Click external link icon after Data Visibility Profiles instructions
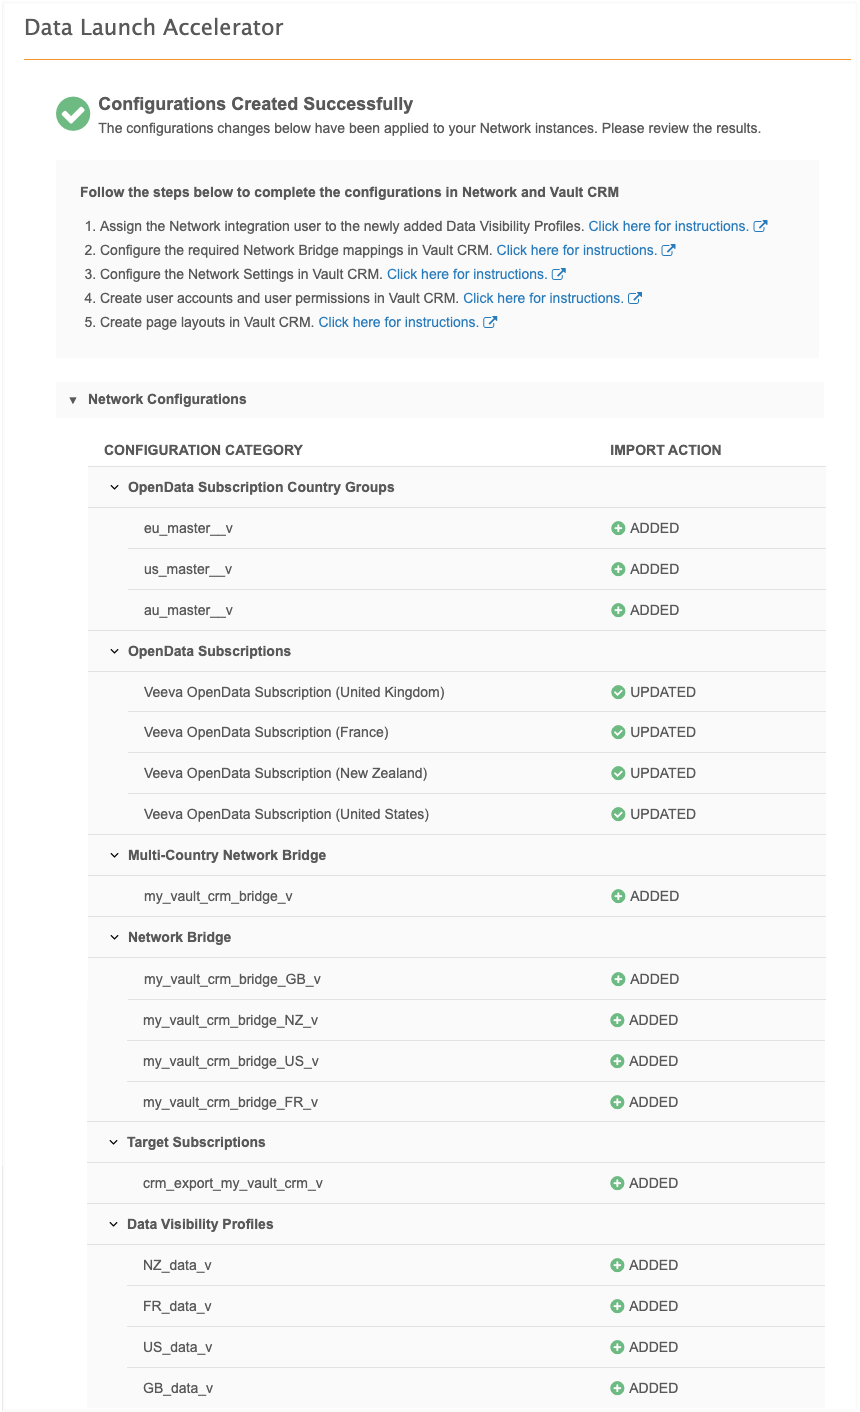The height and width of the screenshot is (1412, 860). [x=760, y=226]
